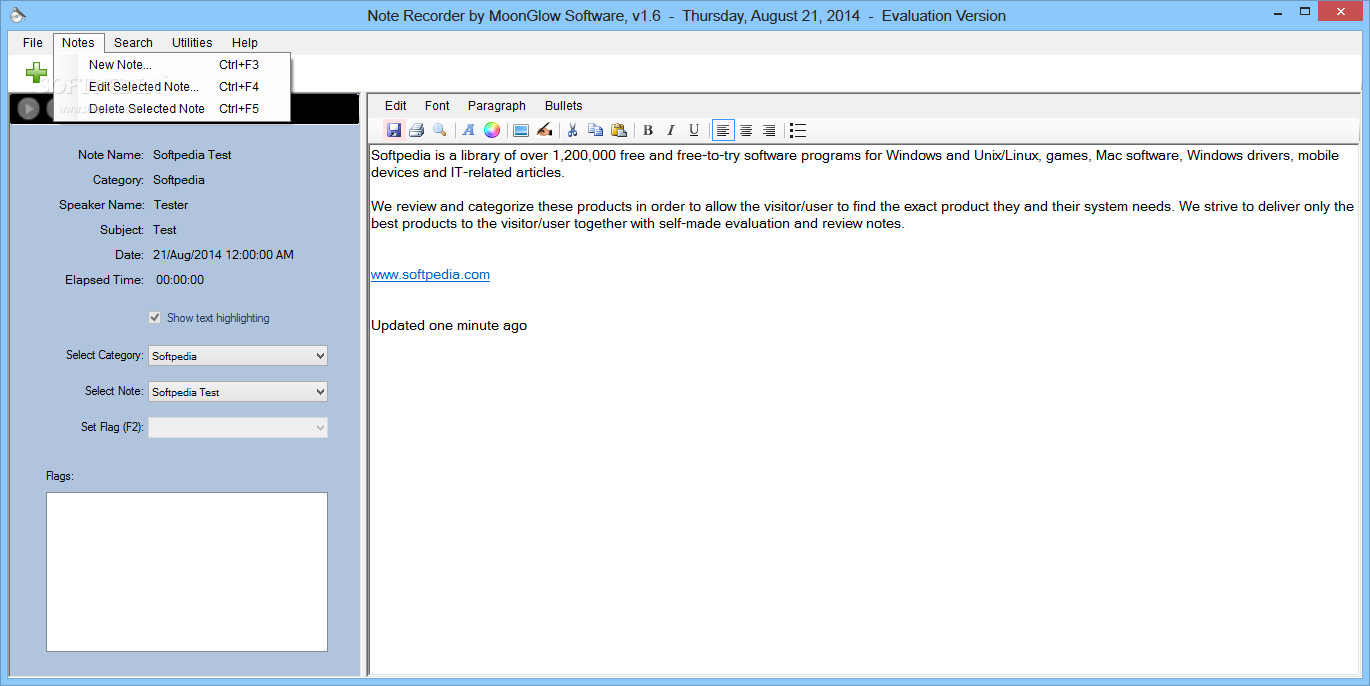Open the Utilities menu
This screenshot has width=1370, height=686.
(192, 43)
